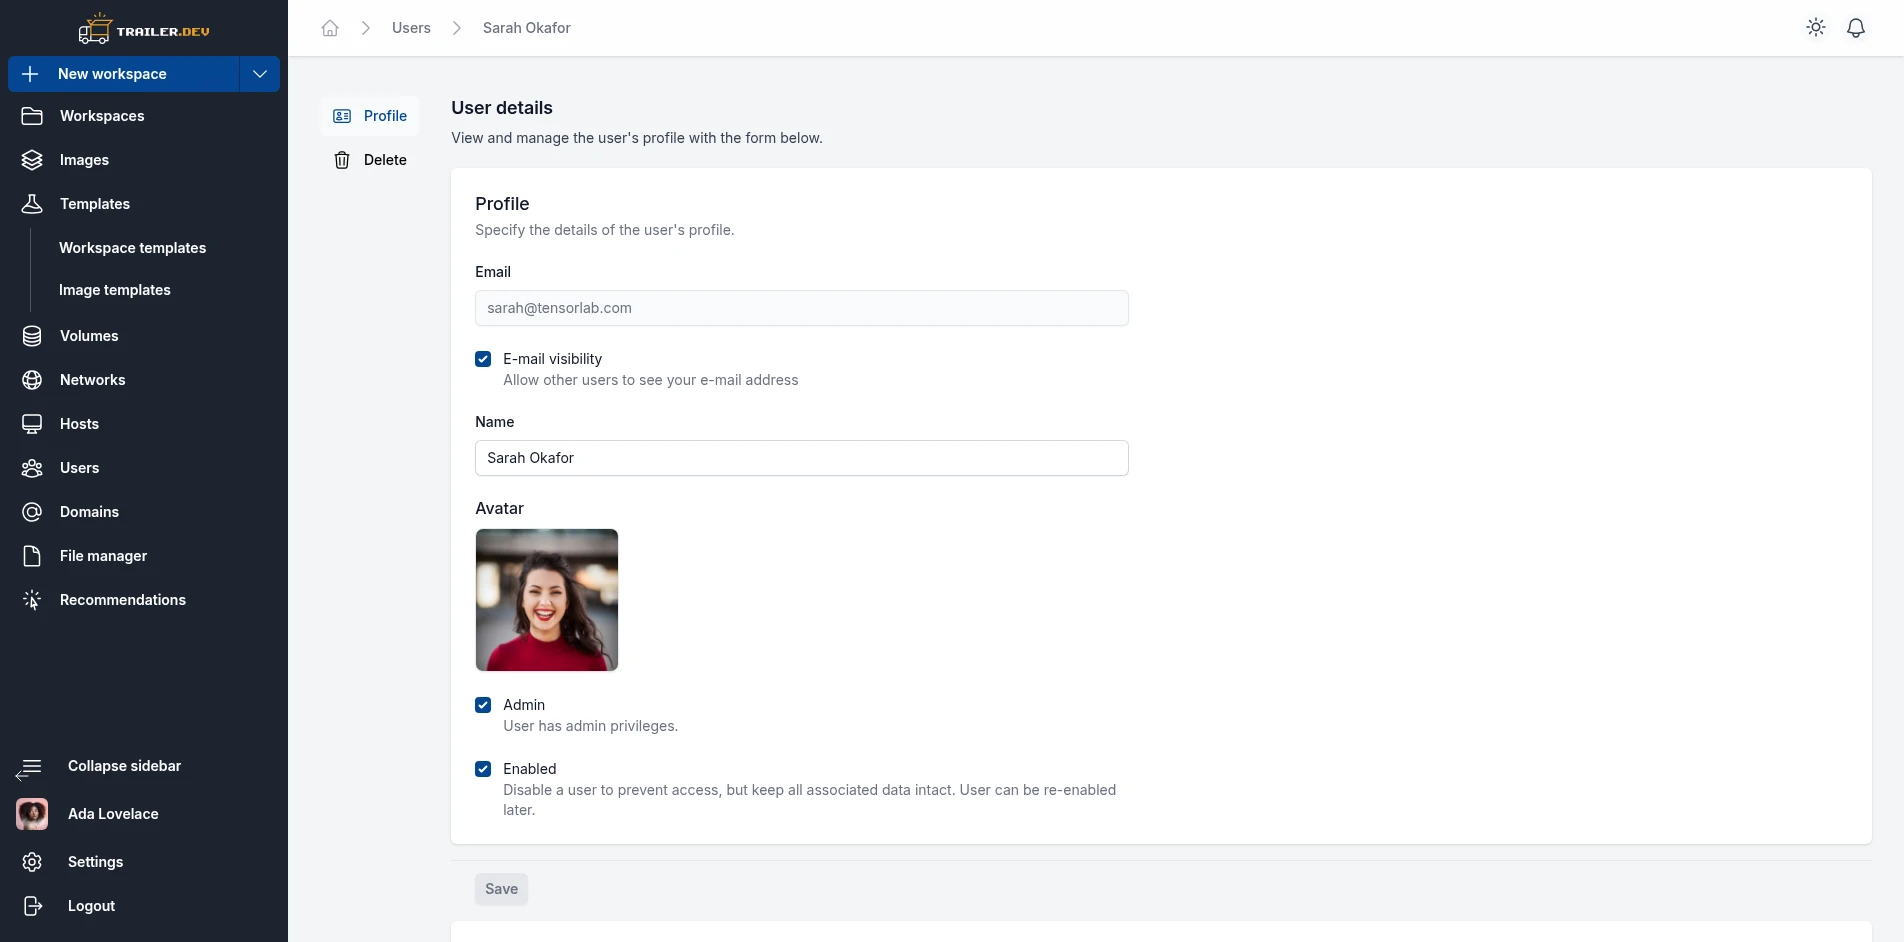Click the Email field sarah@tensorlab.com

click(x=802, y=308)
